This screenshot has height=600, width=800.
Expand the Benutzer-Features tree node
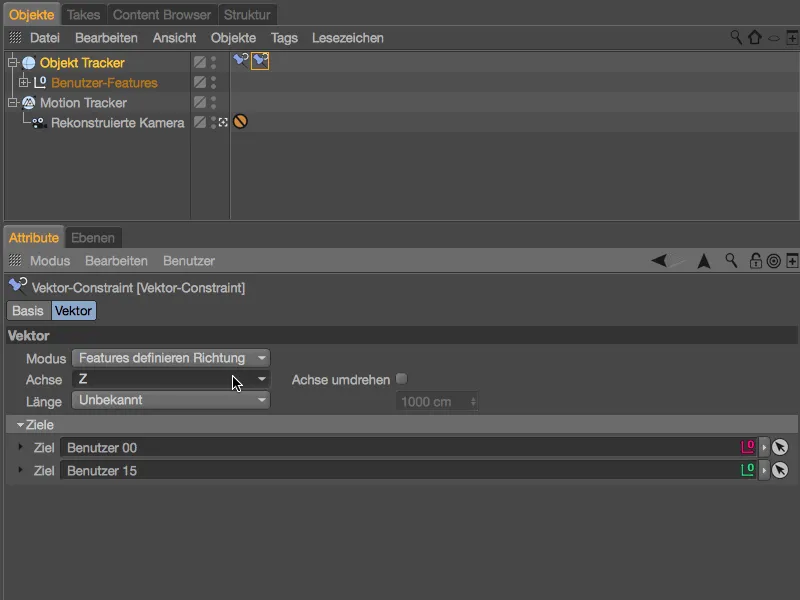tap(23, 82)
